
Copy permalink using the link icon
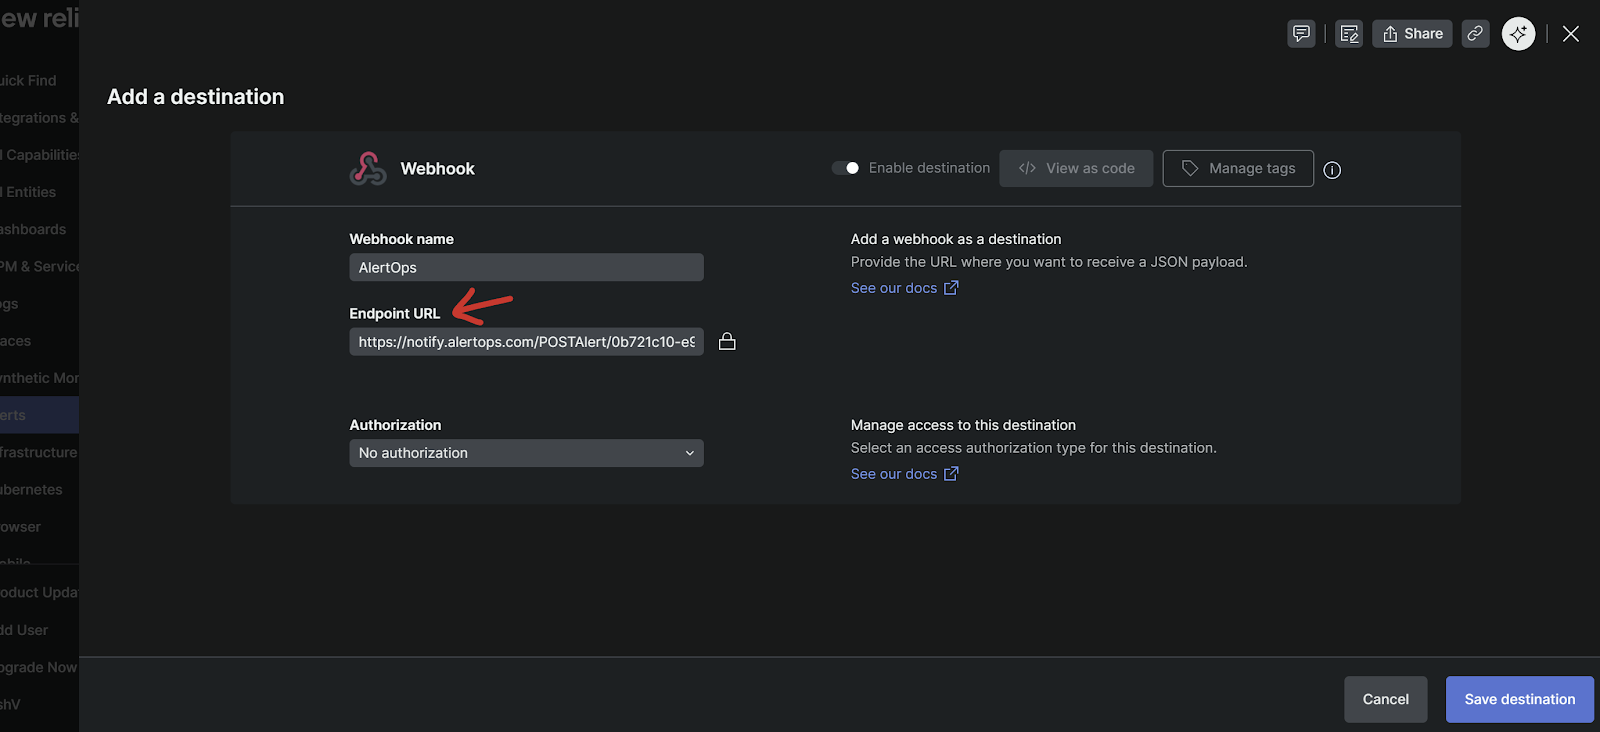[1475, 34]
